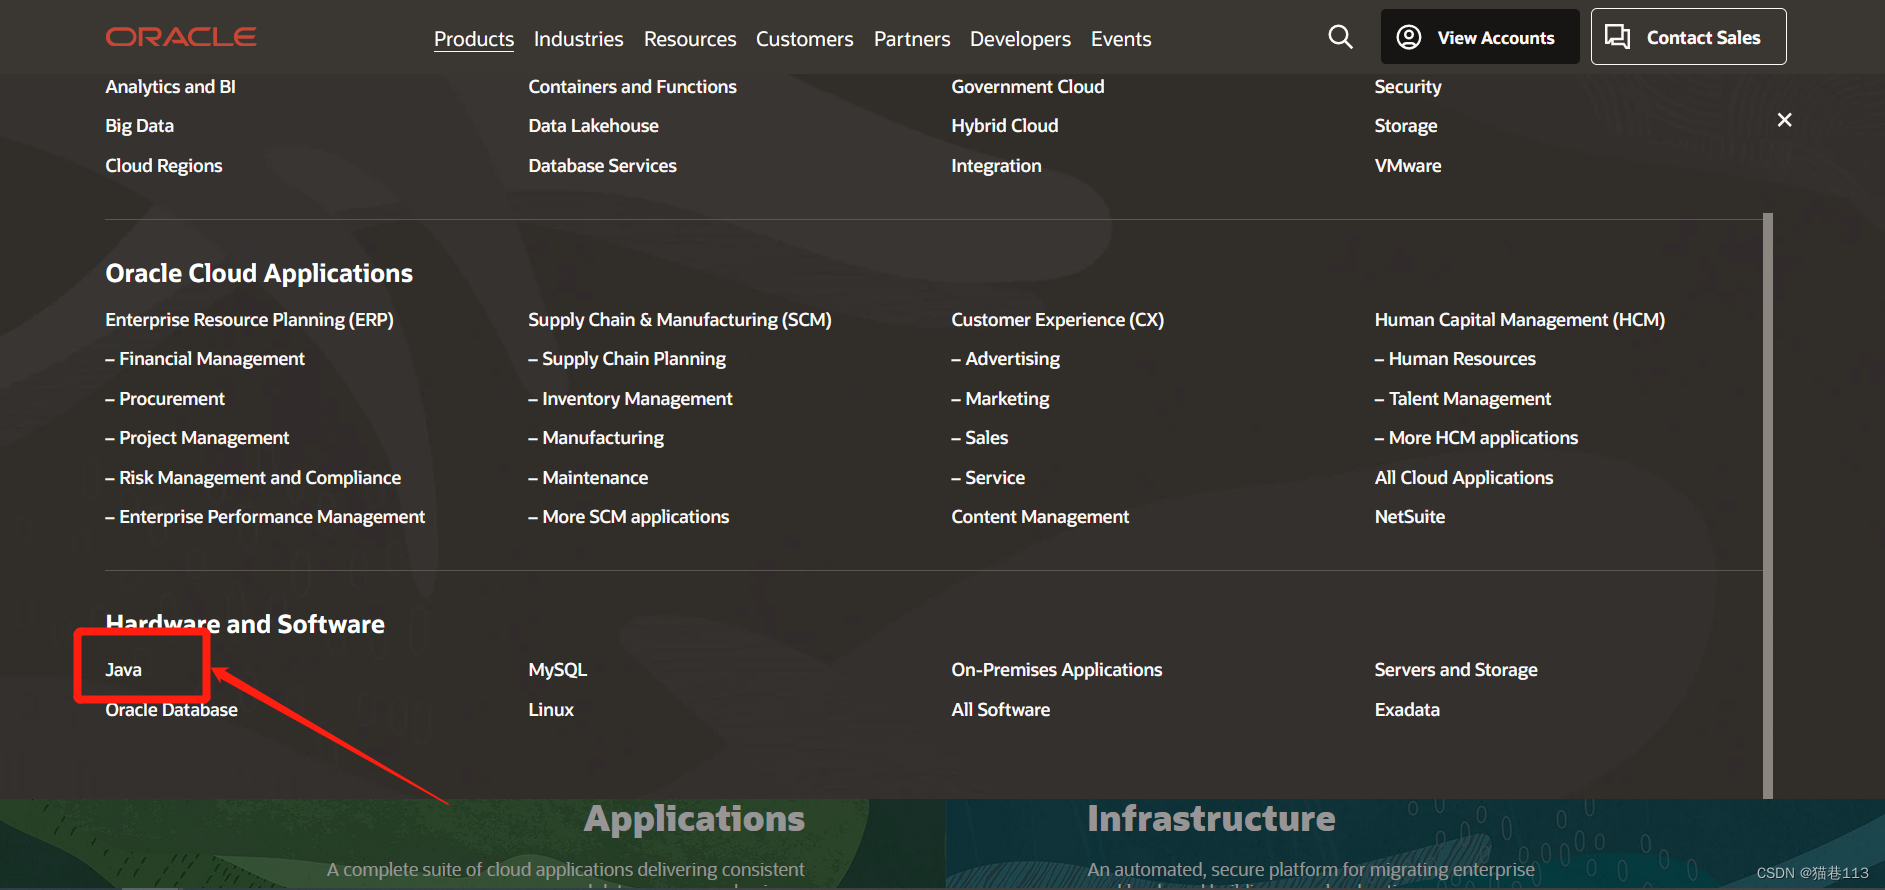
Task: Open Enterprise Performance Management link
Action: click(x=265, y=517)
